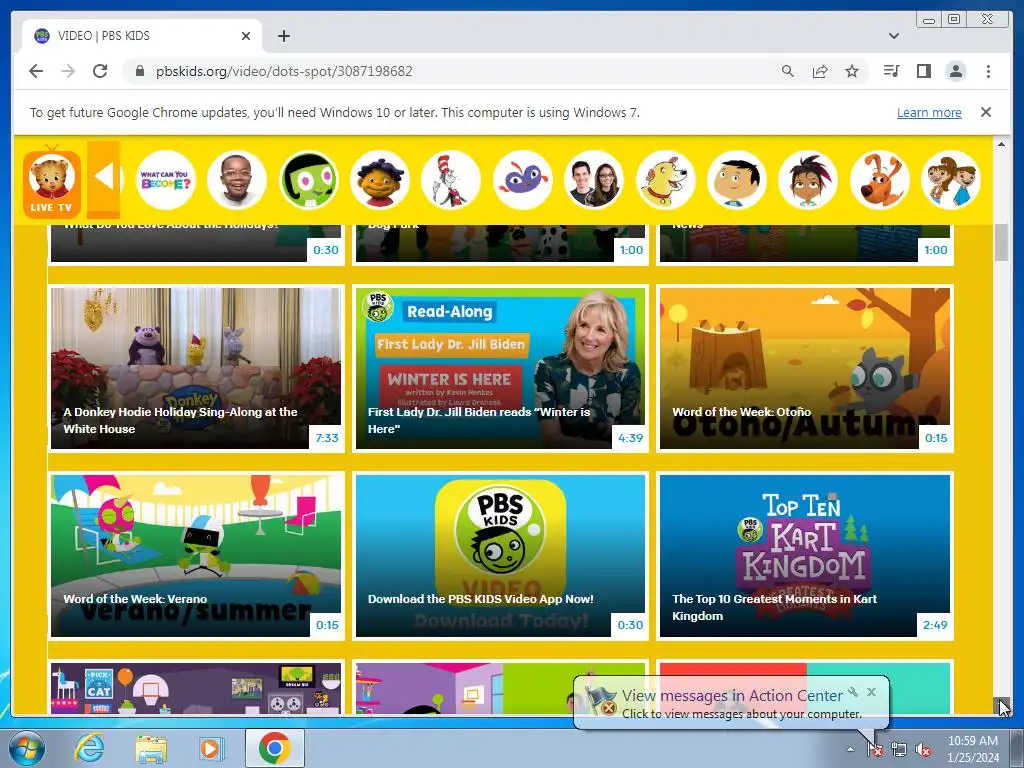Open the network tray icon

899,750
